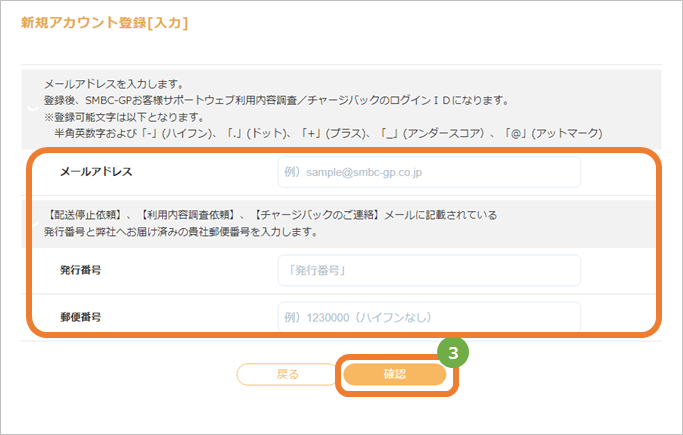Click the line about 発行番号と弊社へお届け済みの貴社郵便番号
The image size is (683, 435).
coord(181,232)
